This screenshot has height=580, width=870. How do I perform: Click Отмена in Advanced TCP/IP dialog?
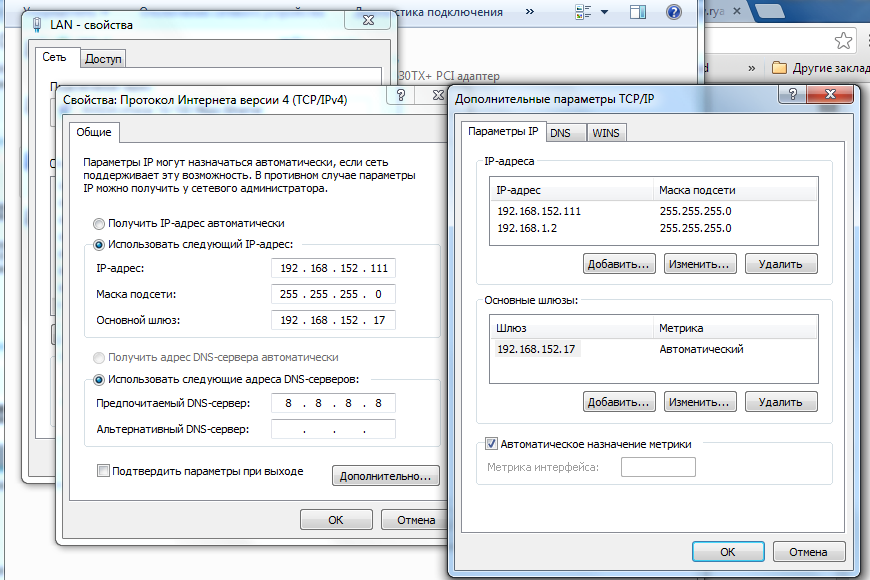pos(808,552)
